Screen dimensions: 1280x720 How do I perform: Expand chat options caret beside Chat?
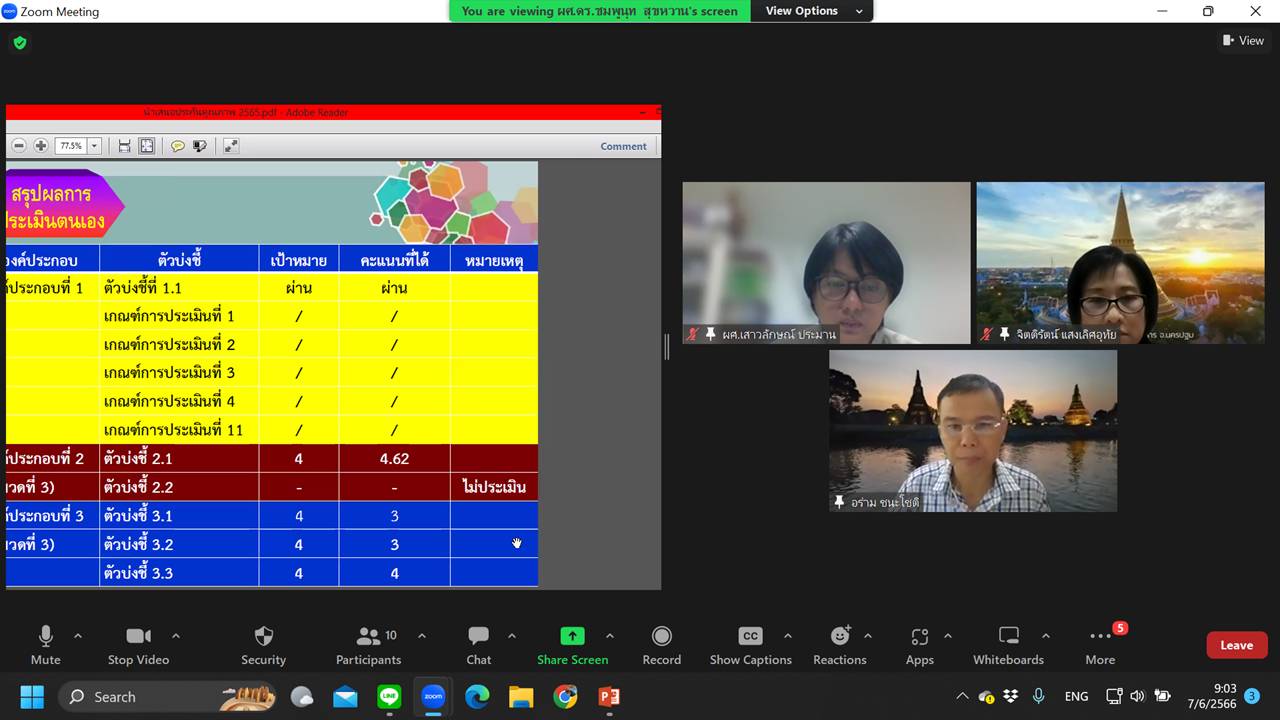coord(512,636)
